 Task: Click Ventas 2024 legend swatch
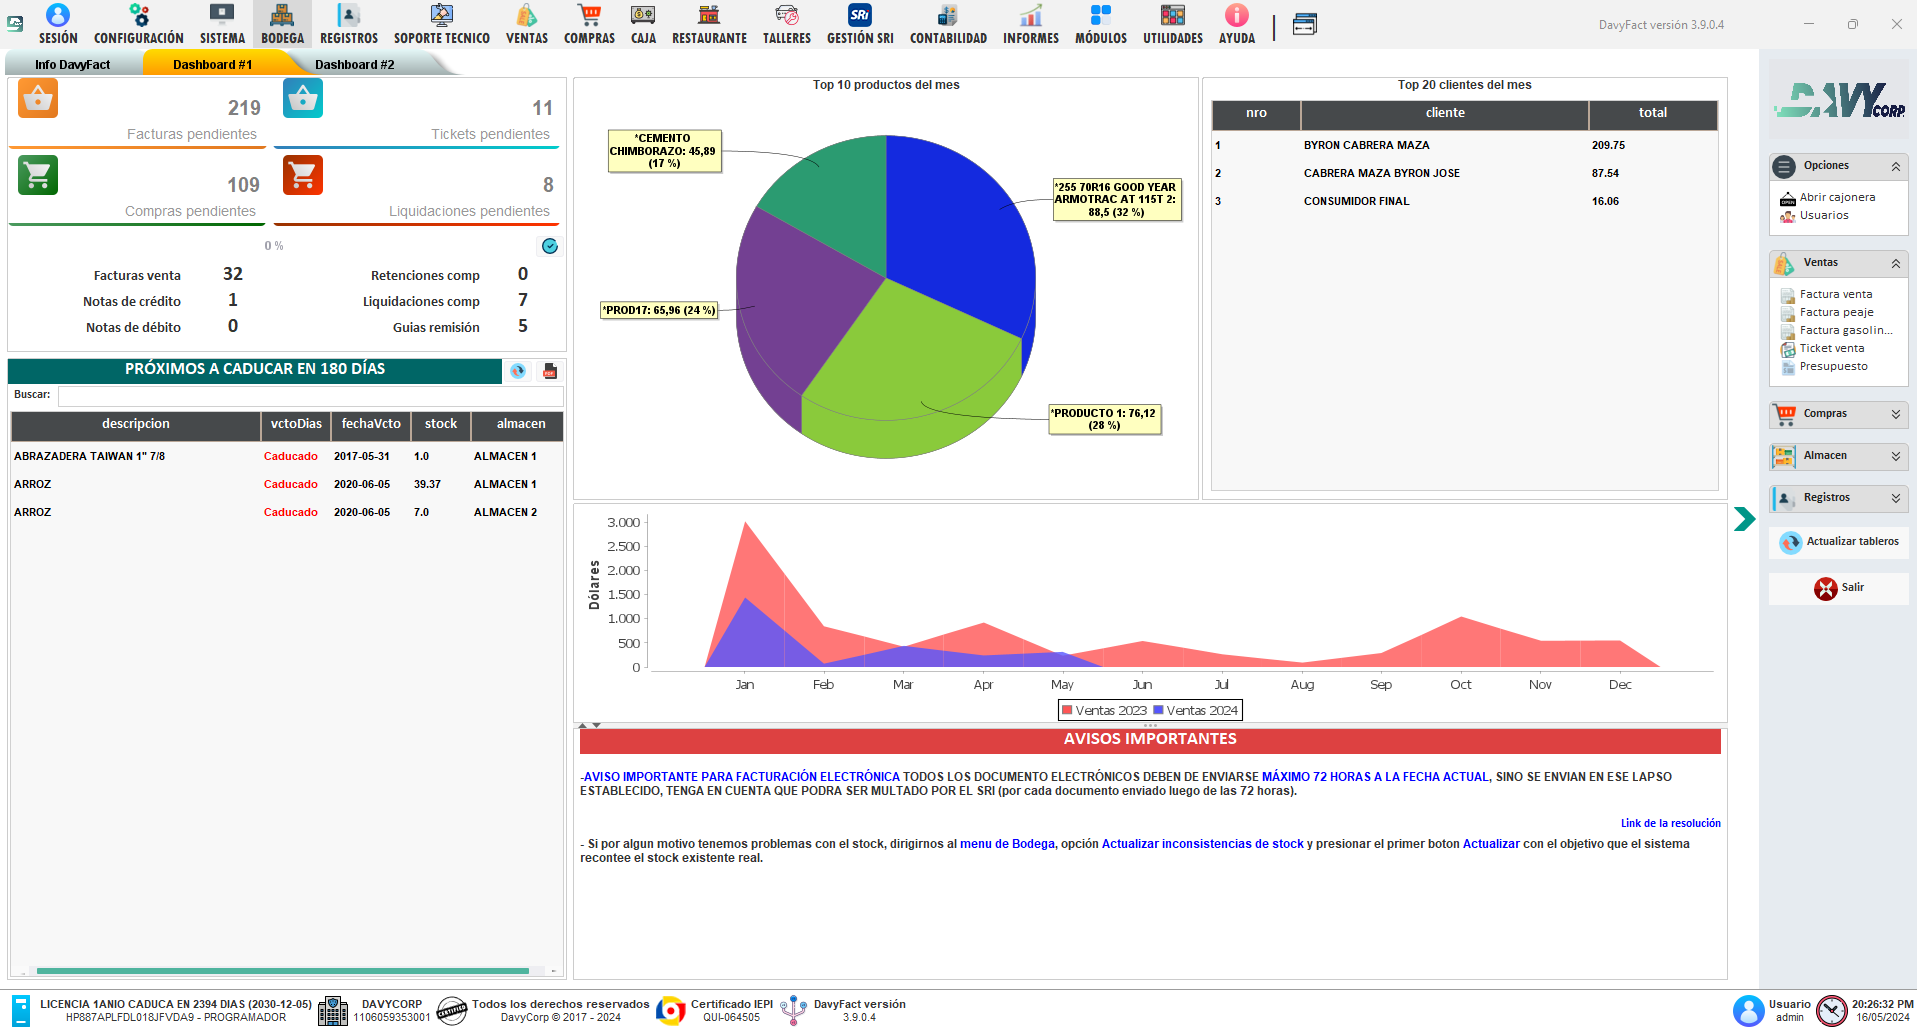coord(1158,711)
